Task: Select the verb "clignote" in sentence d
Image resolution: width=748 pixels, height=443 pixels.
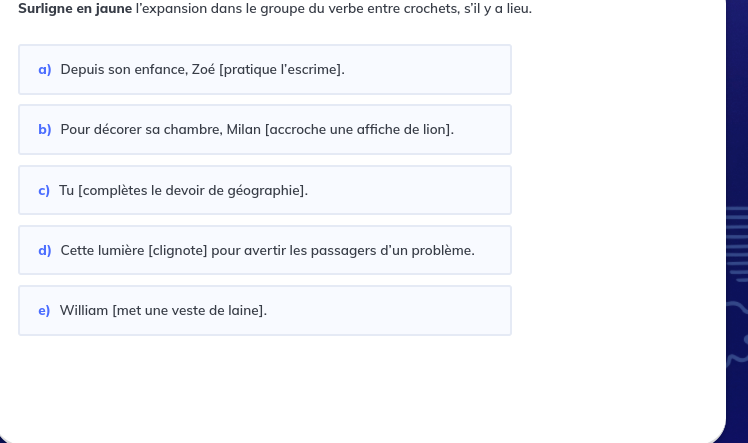Action: pyautogui.click(x=179, y=250)
